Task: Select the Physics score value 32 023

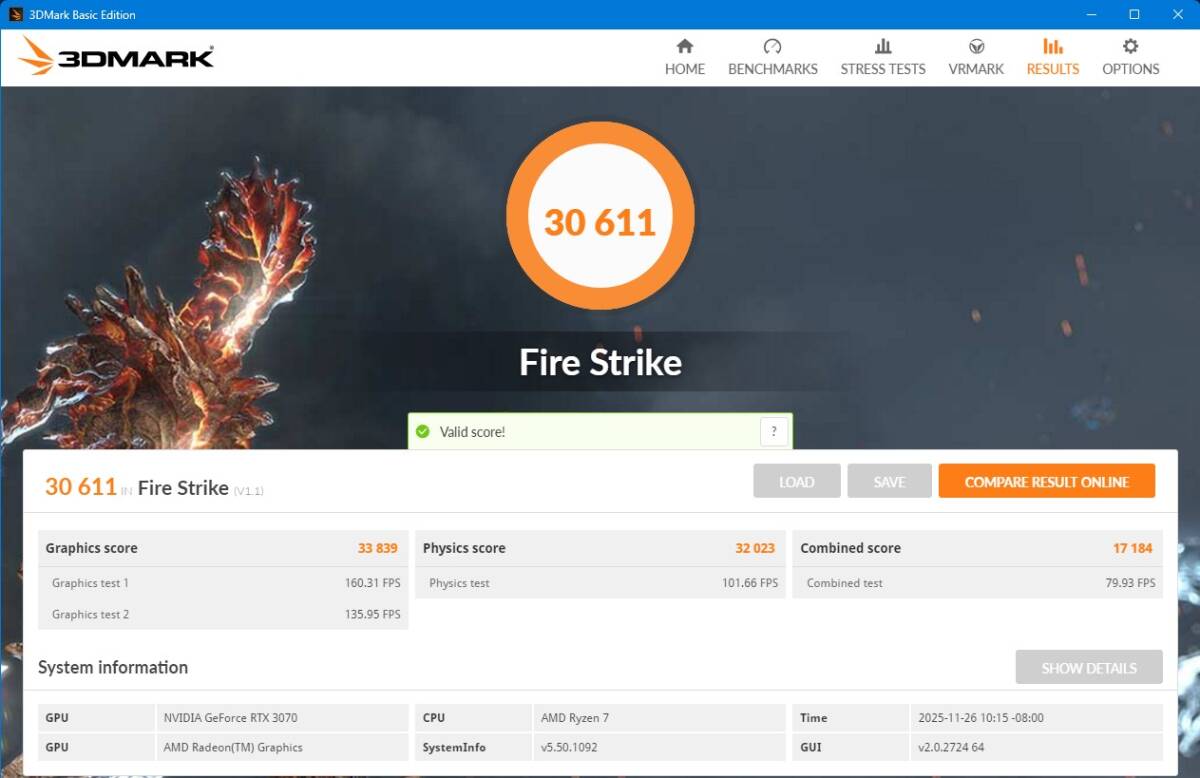Action: point(755,548)
